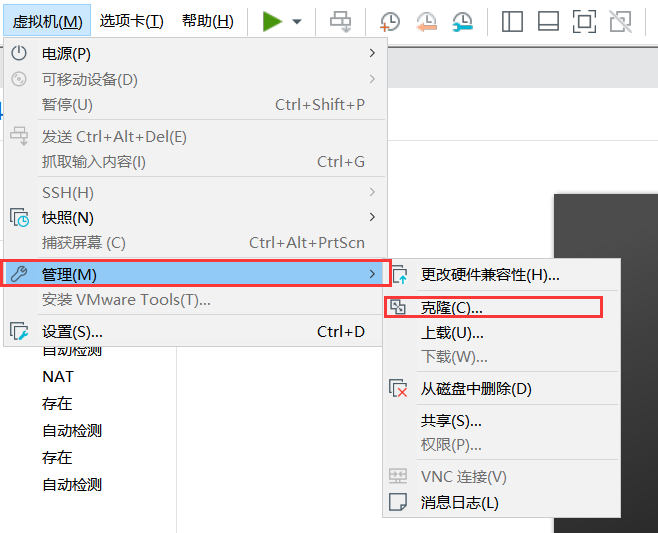Select 安装 VMware Tools(T)... entry
The height and width of the screenshot is (533, 658).
[x=195, y=300]
